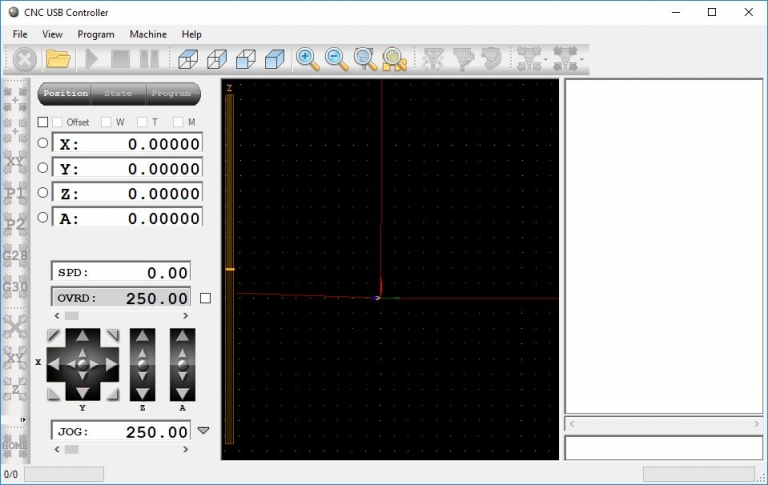Open the Machine menu
This screenshot has height=485, width=768.
[x=148, y=34]
